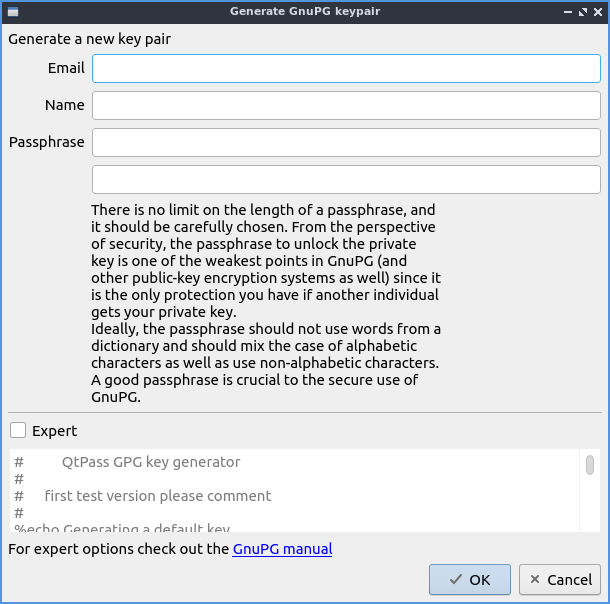Grab the template text area scrollbar handle
610x604 pixels.
coord(590,465)
